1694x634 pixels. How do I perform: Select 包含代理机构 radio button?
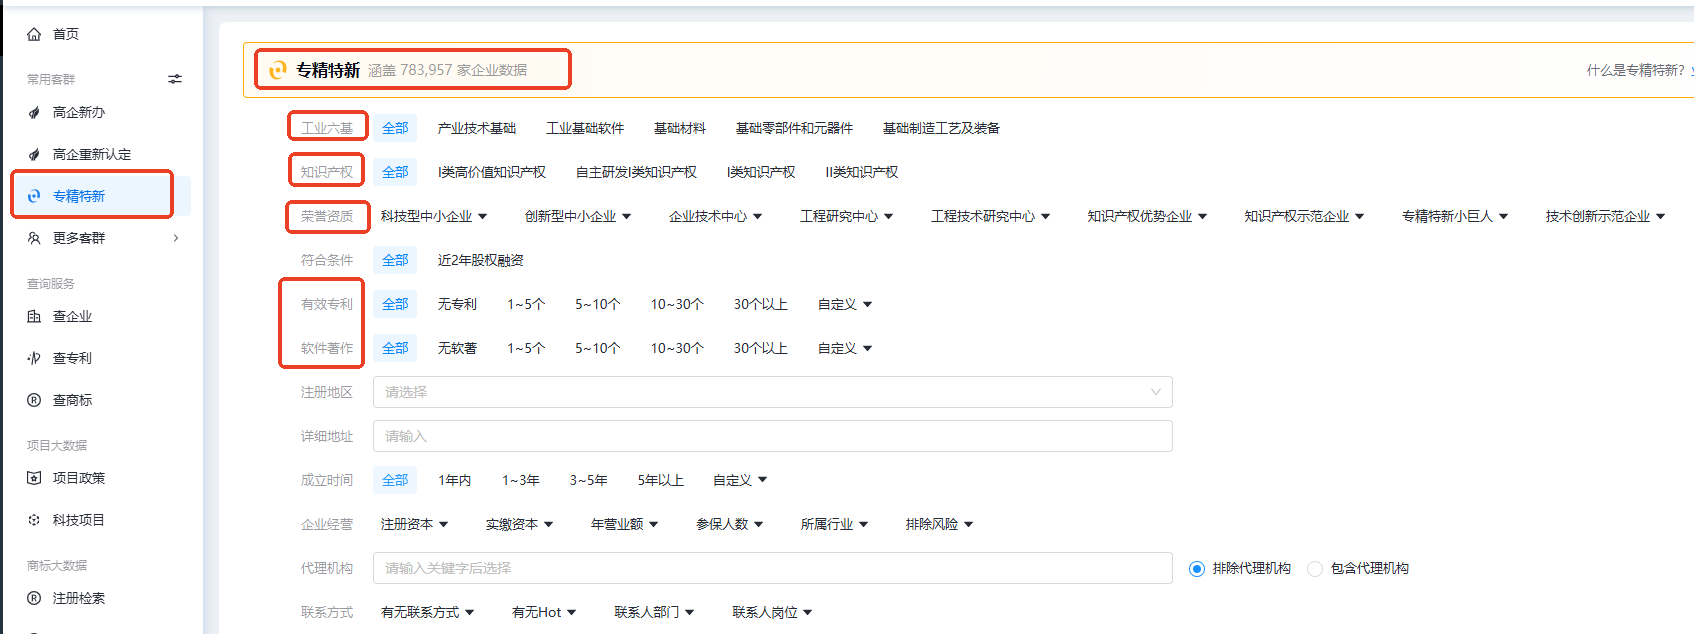tap(1315, 569)
